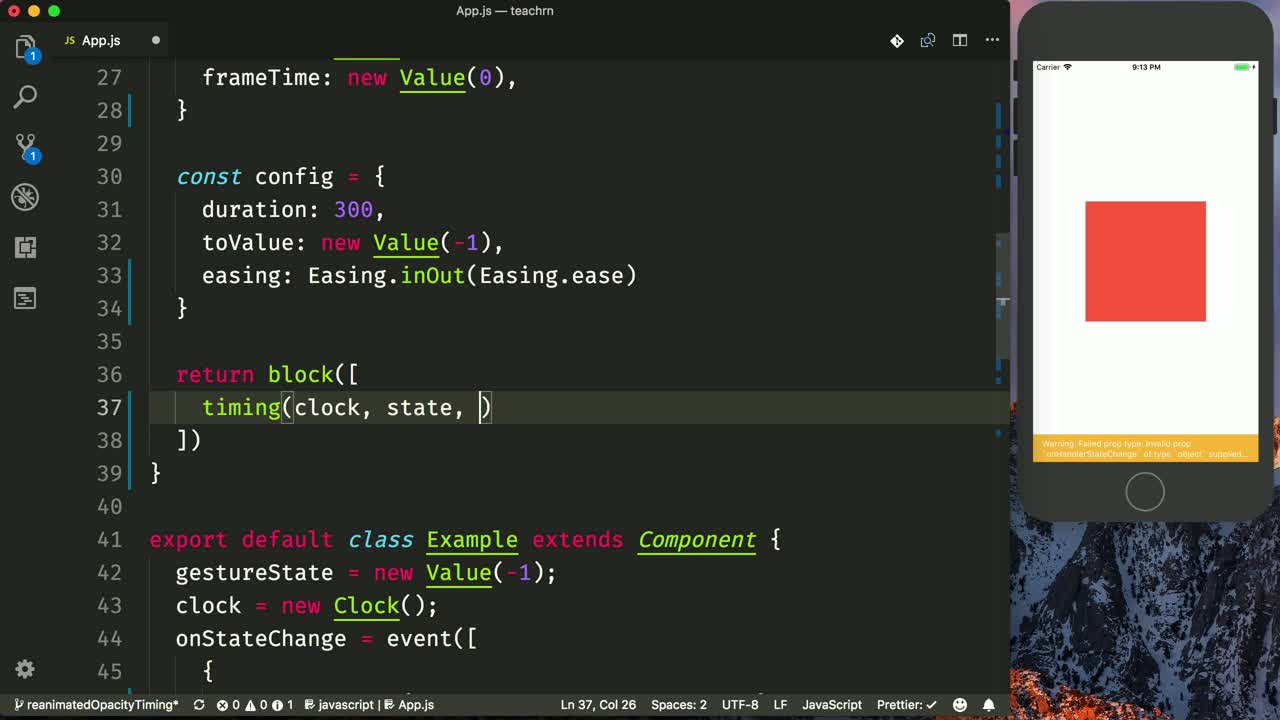Screen dimensions: 1280x720
Task: Open the Explorer view in activity bar
Action: [x=25, y=48]
